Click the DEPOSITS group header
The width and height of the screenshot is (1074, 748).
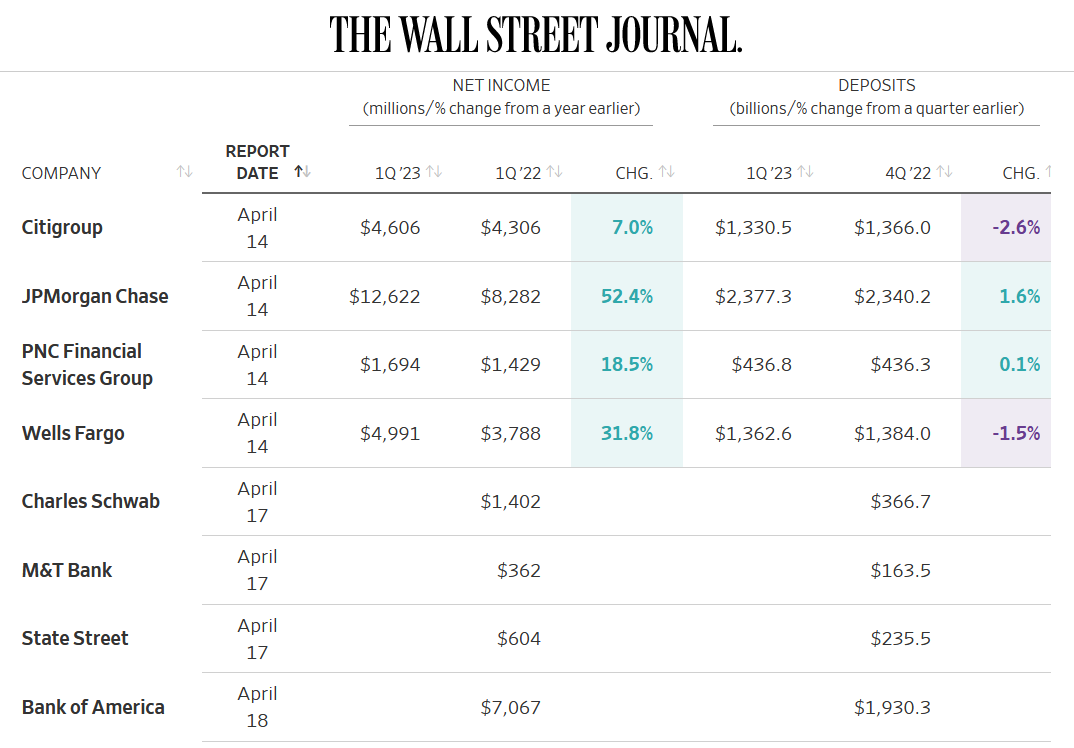[877, 97]
